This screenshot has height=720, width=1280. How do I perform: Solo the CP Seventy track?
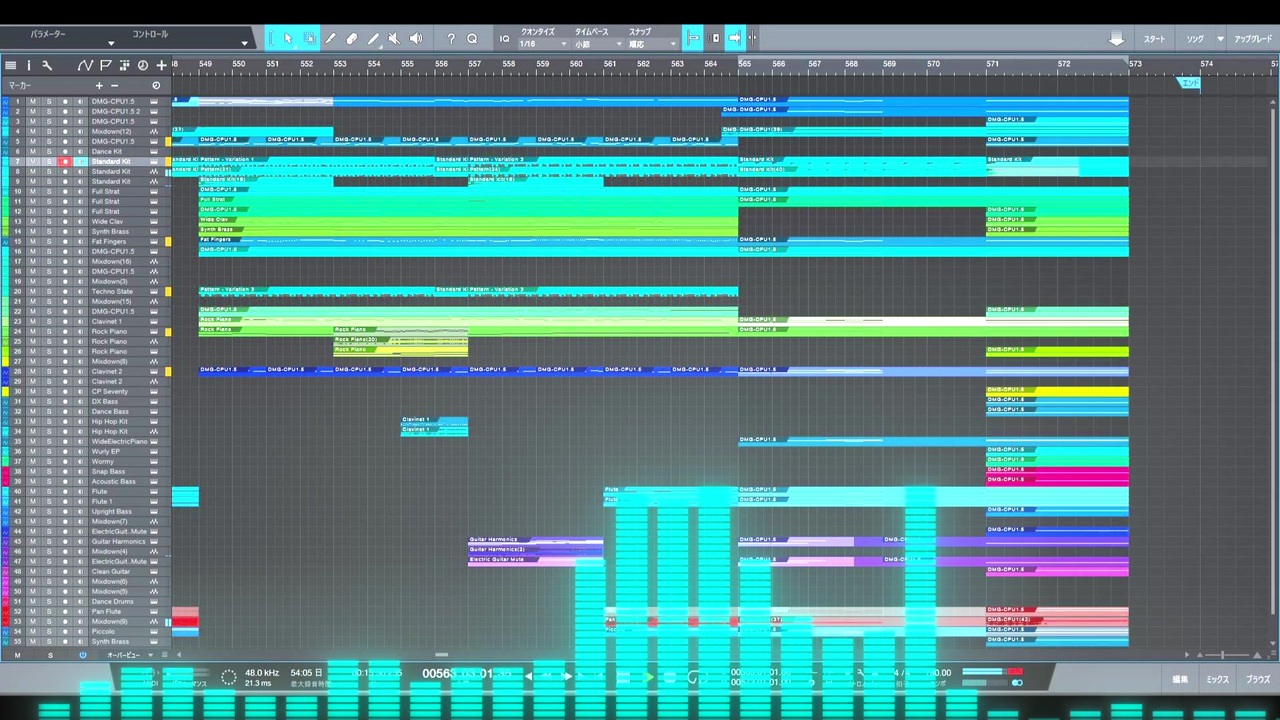[x=48, y=391]
